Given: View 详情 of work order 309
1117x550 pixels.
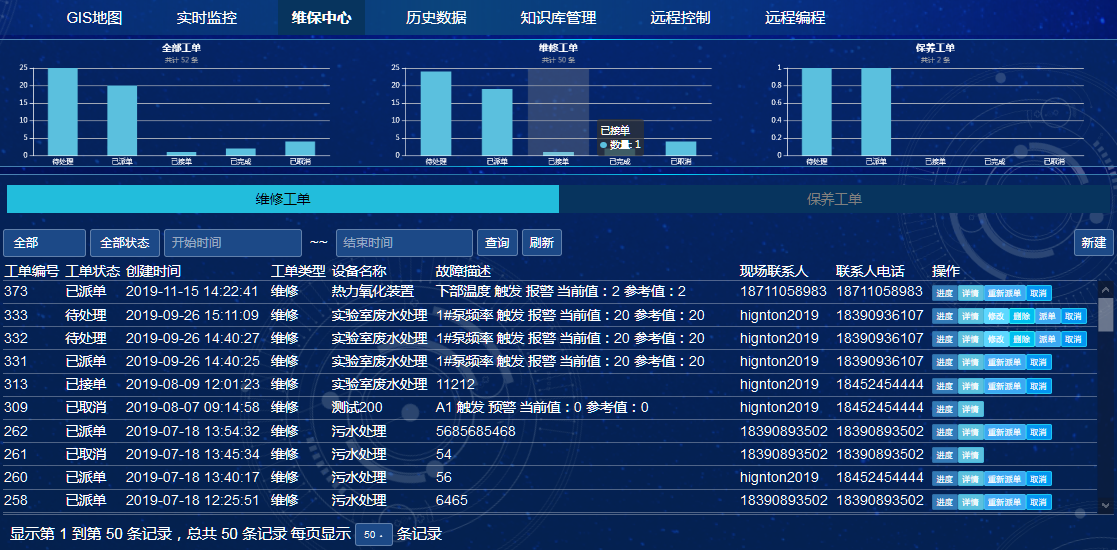Looking at the screenshot, I should [970, 409].
